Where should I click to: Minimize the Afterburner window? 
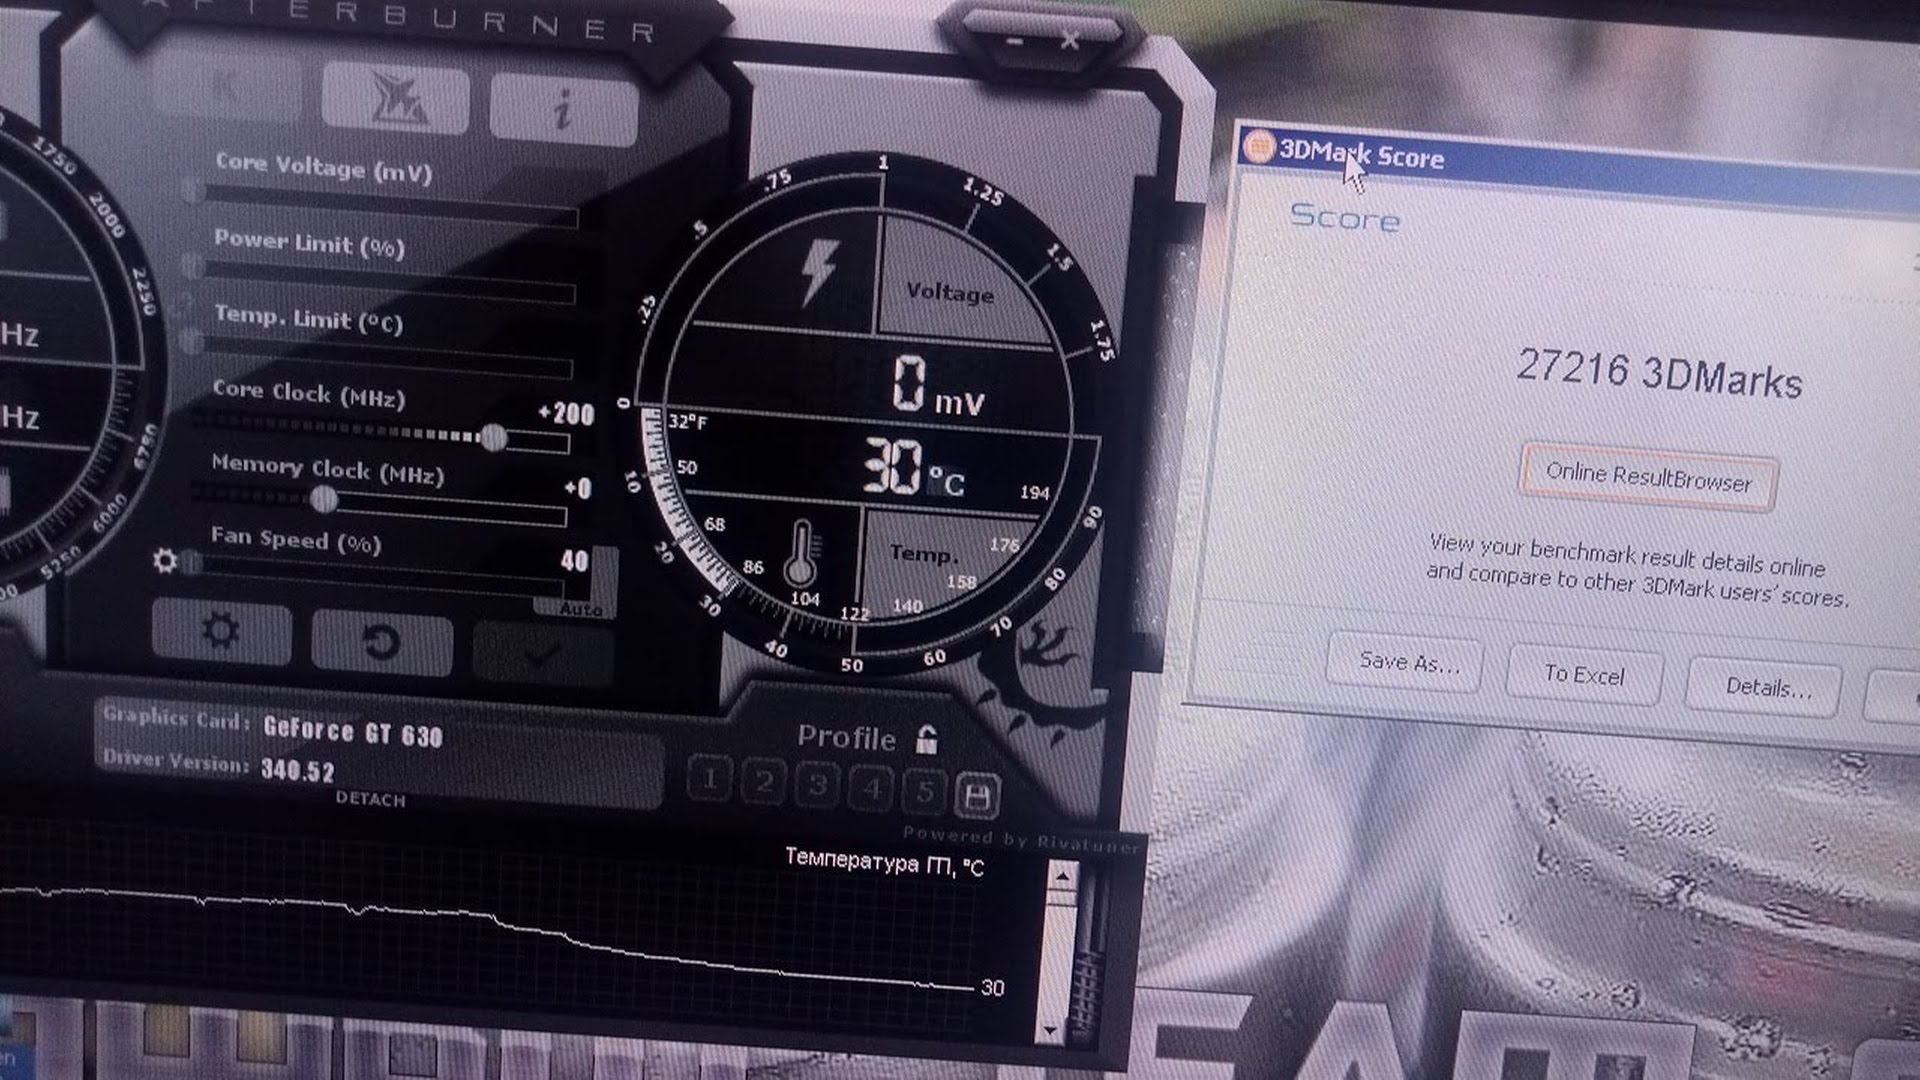1014,41
